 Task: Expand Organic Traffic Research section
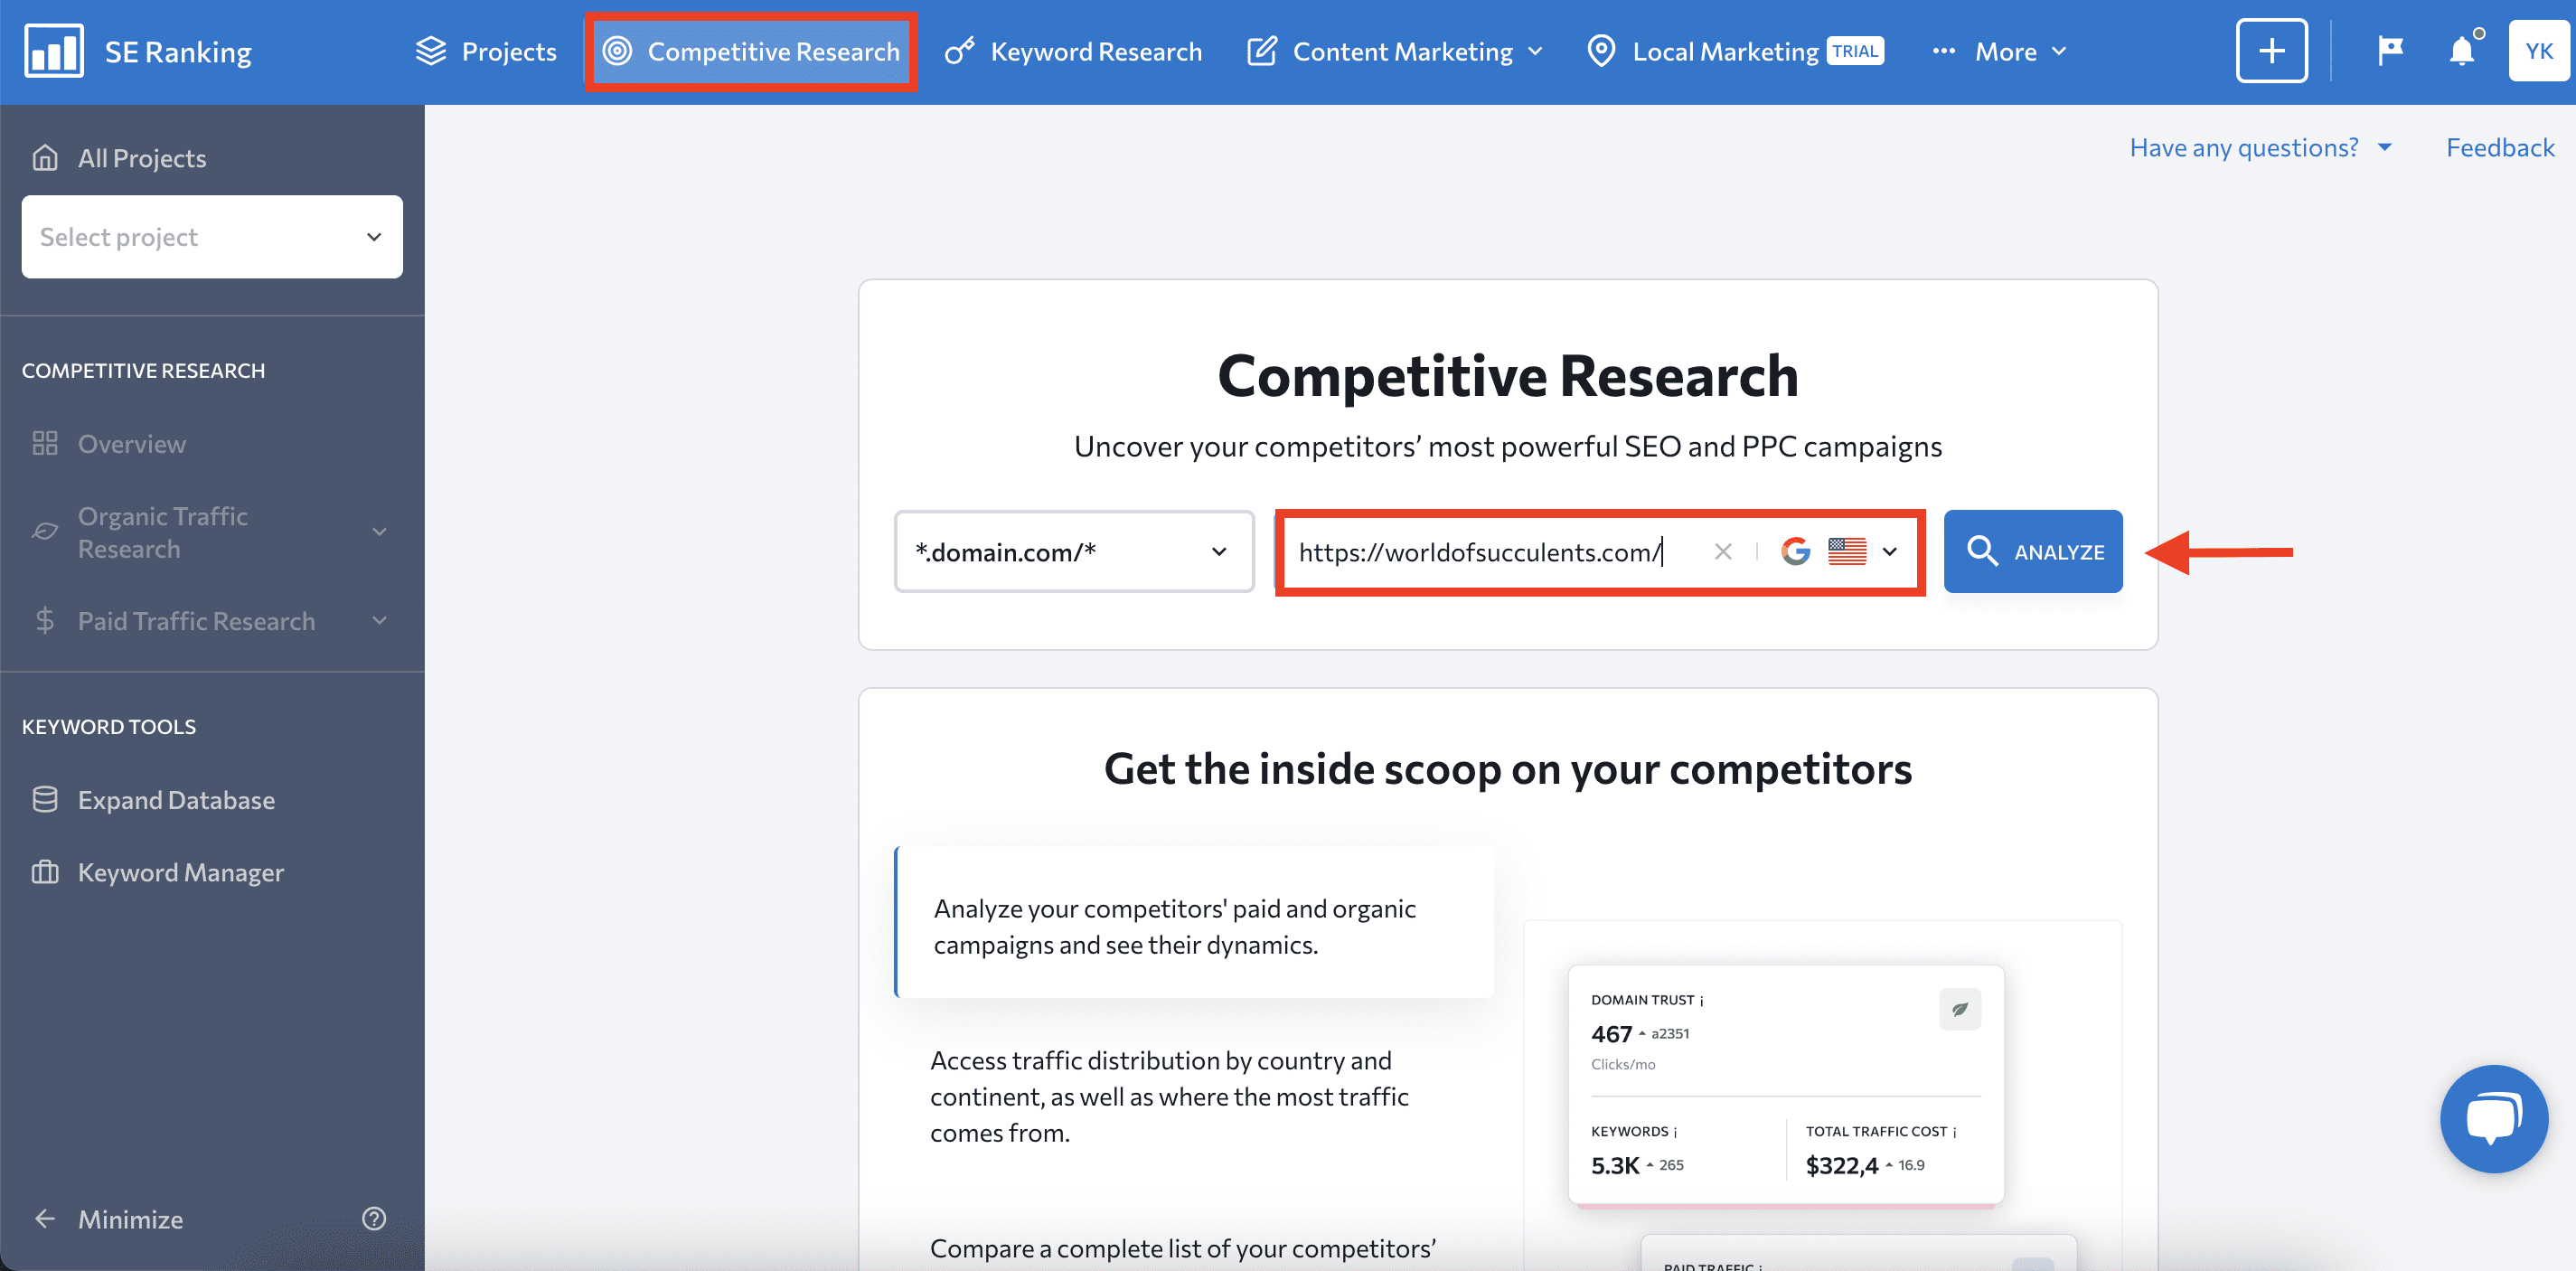click(212, 532)
